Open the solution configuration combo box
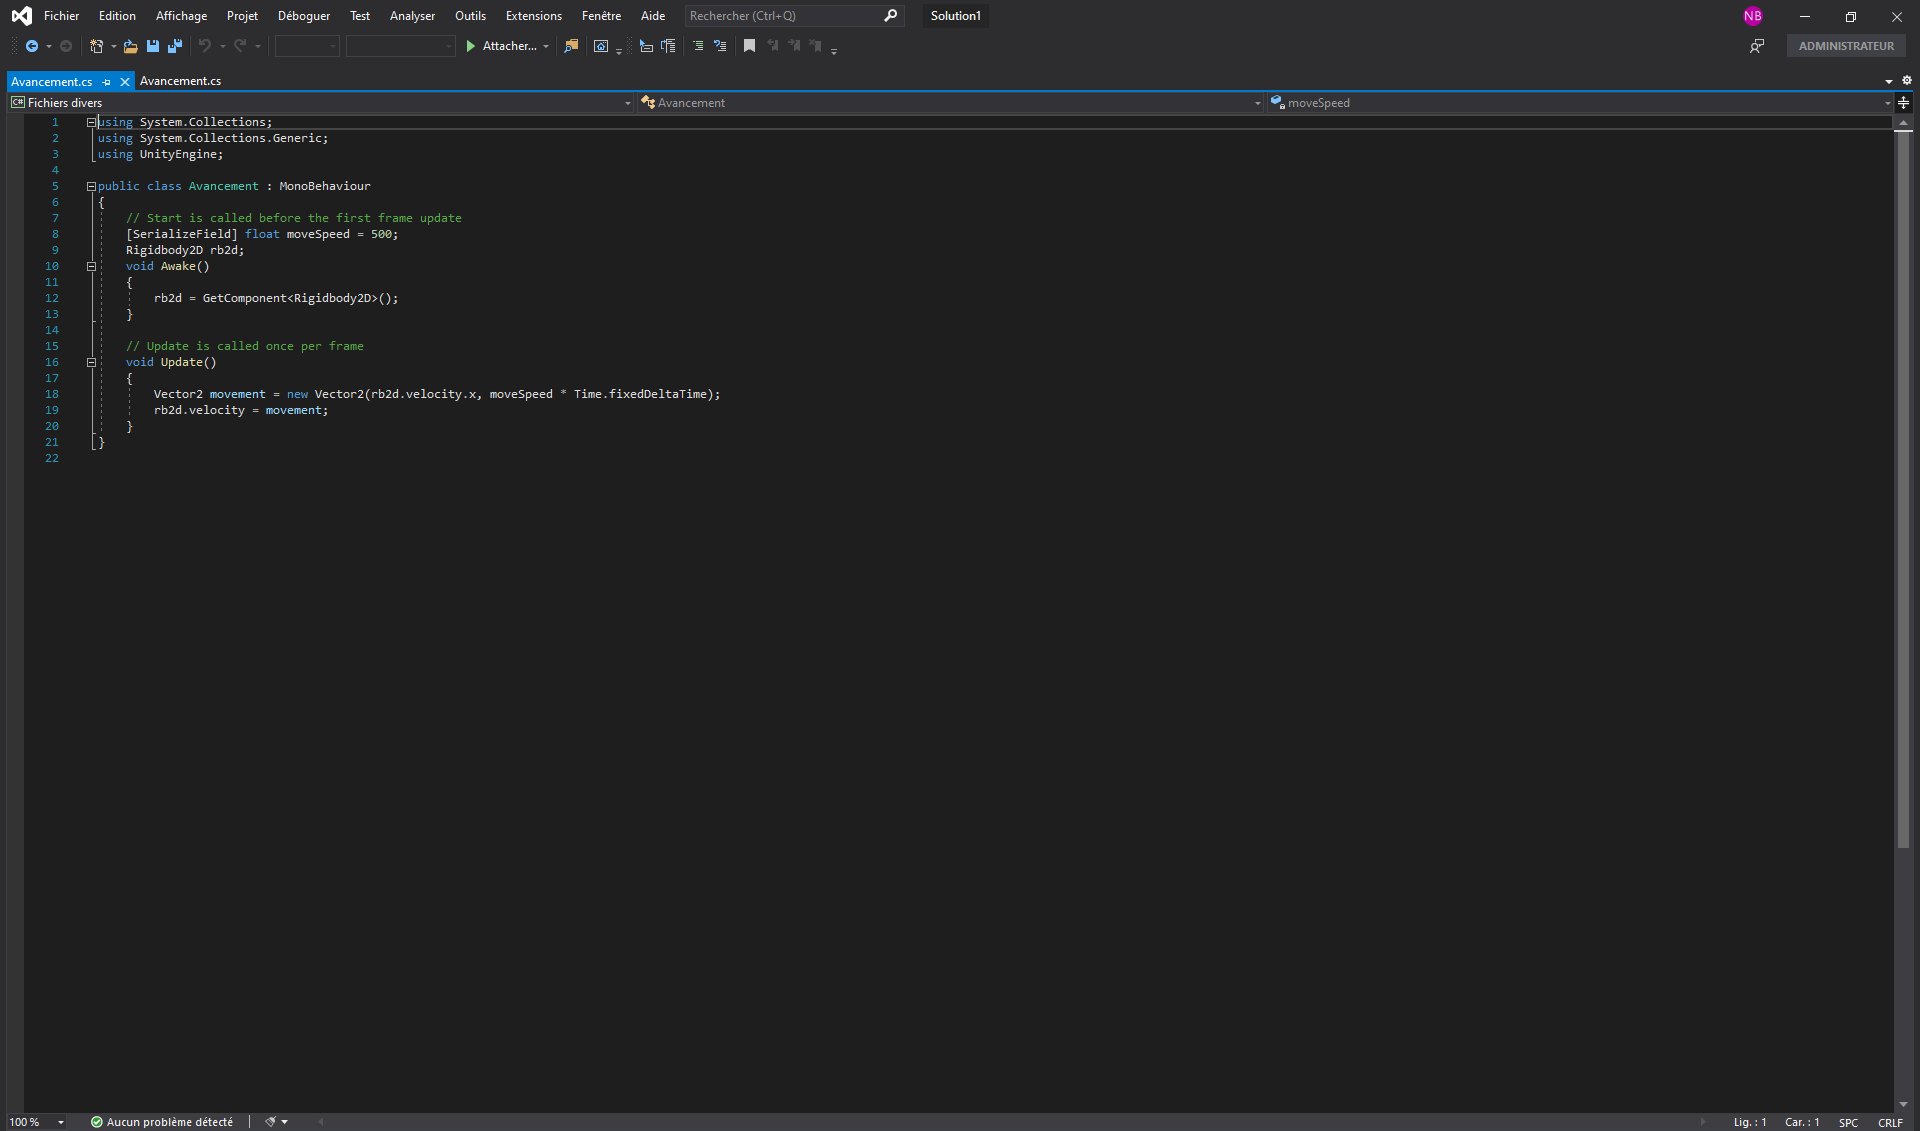Viewport: 1920px width, 1131px height. [307, 46]
